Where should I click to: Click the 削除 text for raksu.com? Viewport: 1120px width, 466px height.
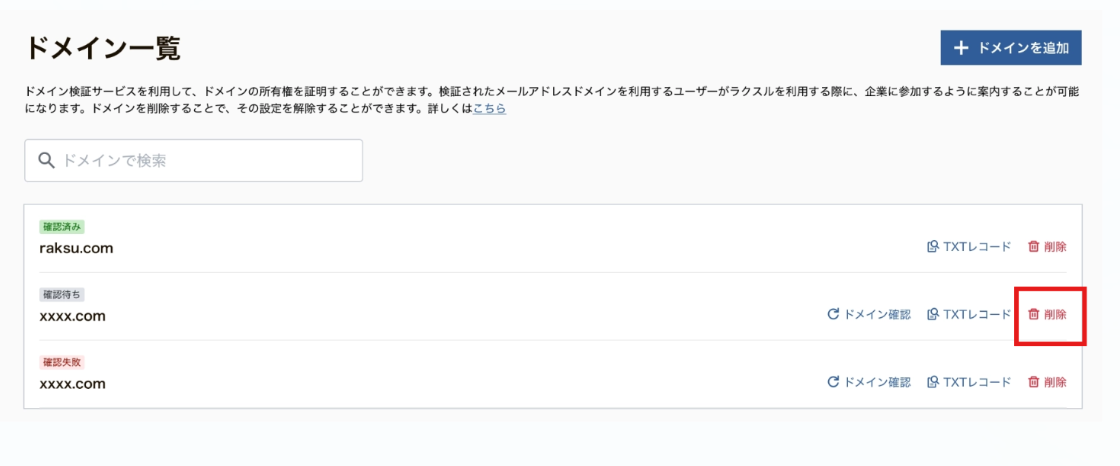(x=1055, y=247)
